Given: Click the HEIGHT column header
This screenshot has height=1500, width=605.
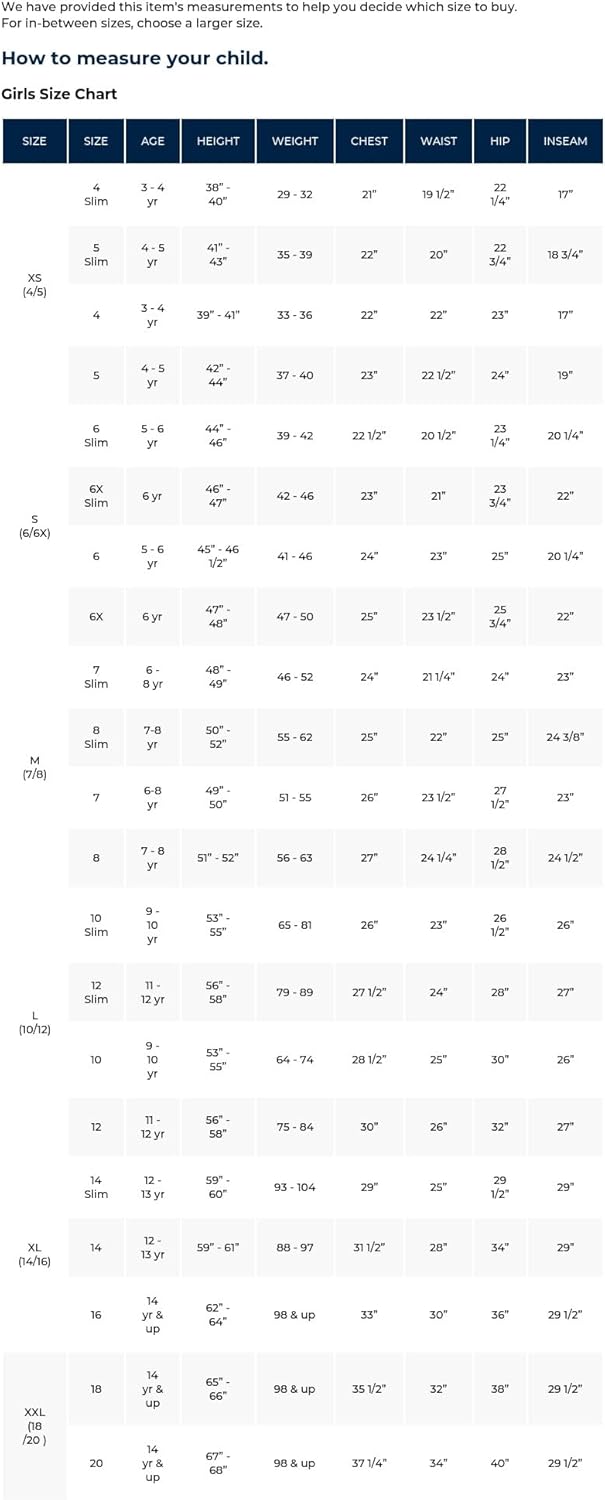Looking at the screenshot, I should pyautogui.click(x=218, y=141).
